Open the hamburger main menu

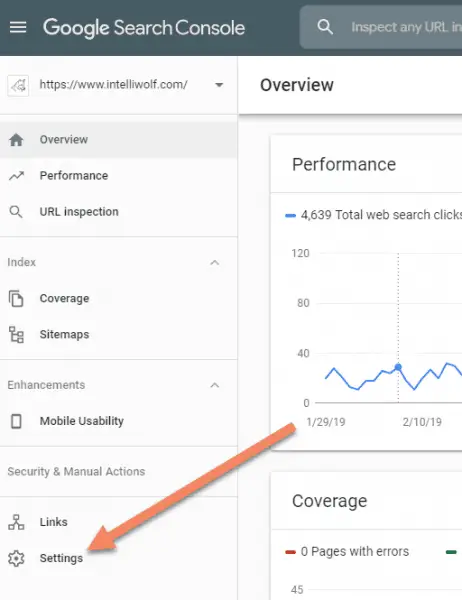pos(18,27)
